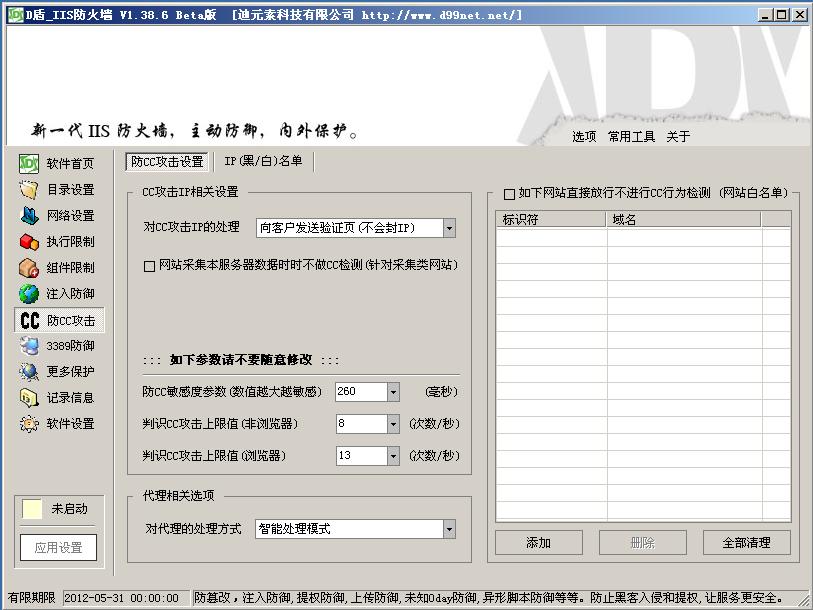Minimize the D盾 window
This screenshot has width=813, height=610.
coord(764,15)
